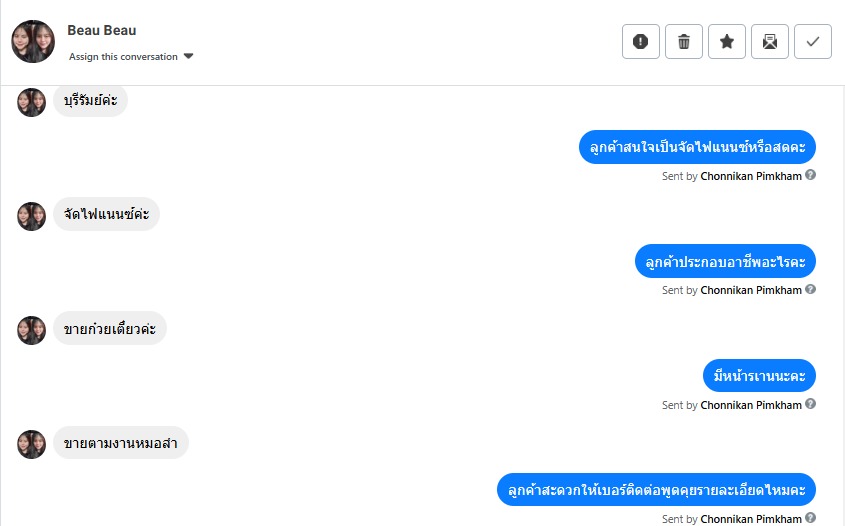Open the Assign this conversation dropdown
845x526 pixels.
[123, 57]
